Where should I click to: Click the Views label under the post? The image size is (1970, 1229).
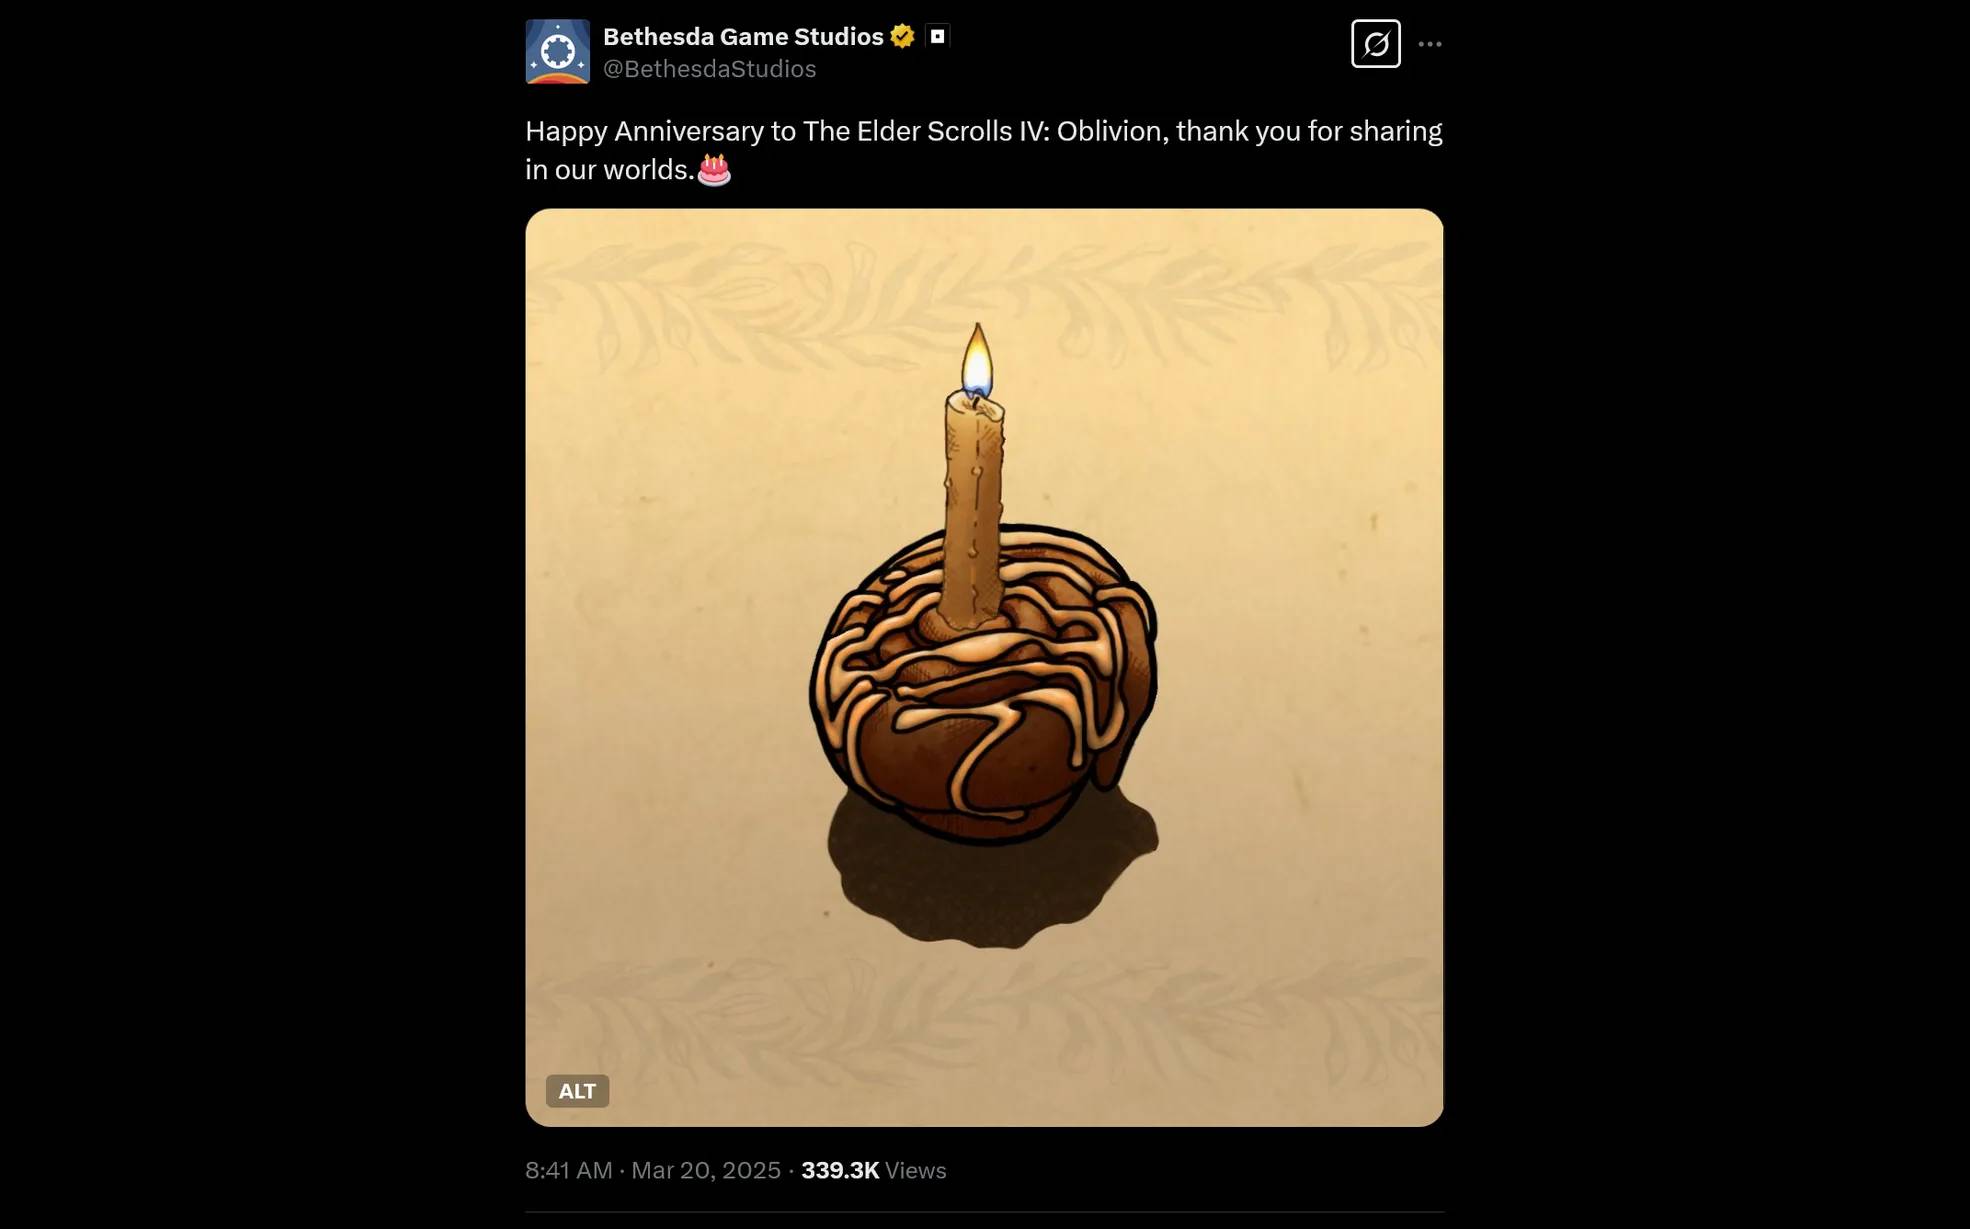[915, 1170]
